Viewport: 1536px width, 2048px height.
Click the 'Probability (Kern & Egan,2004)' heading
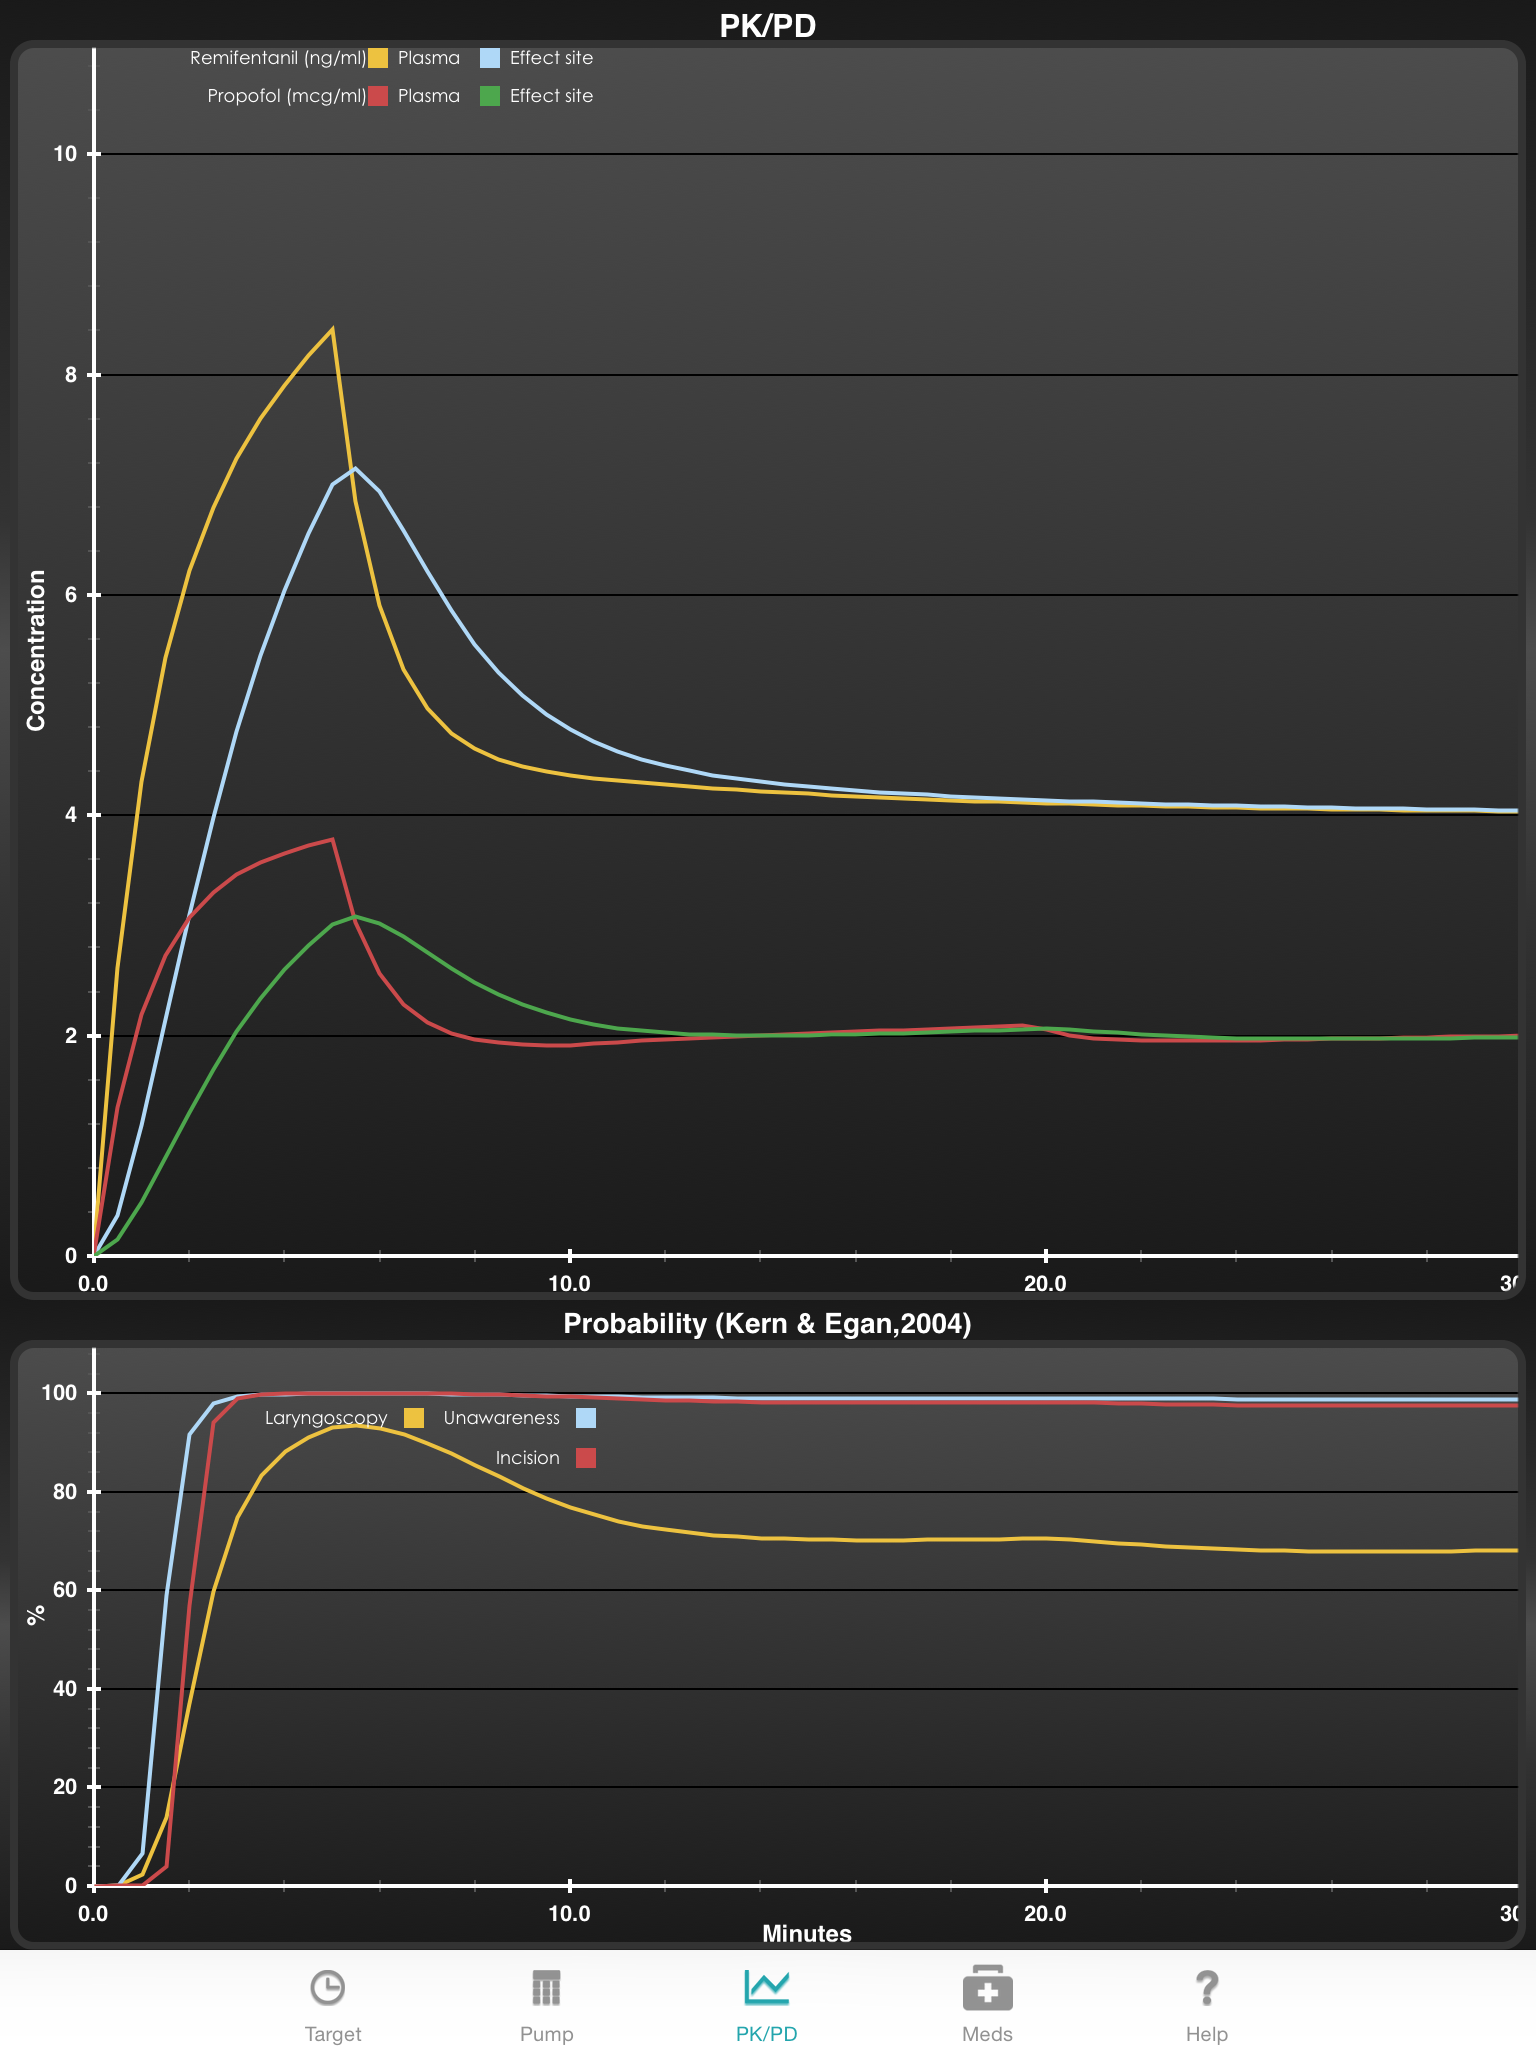[x=767, y=1324]
